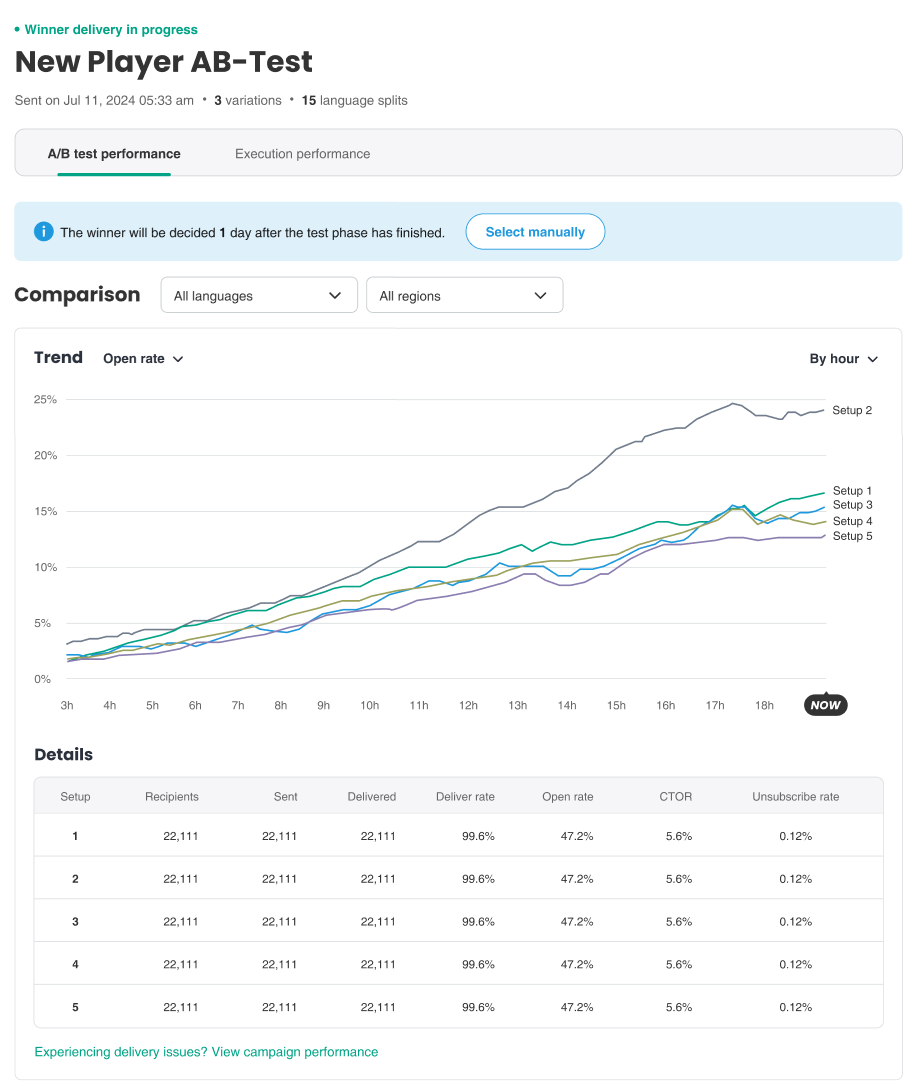The height and width of the screenshot is (1090, 920).
Task: Click the blue info icon in banner
Action: pyautogui.click(x=43, y=232)
